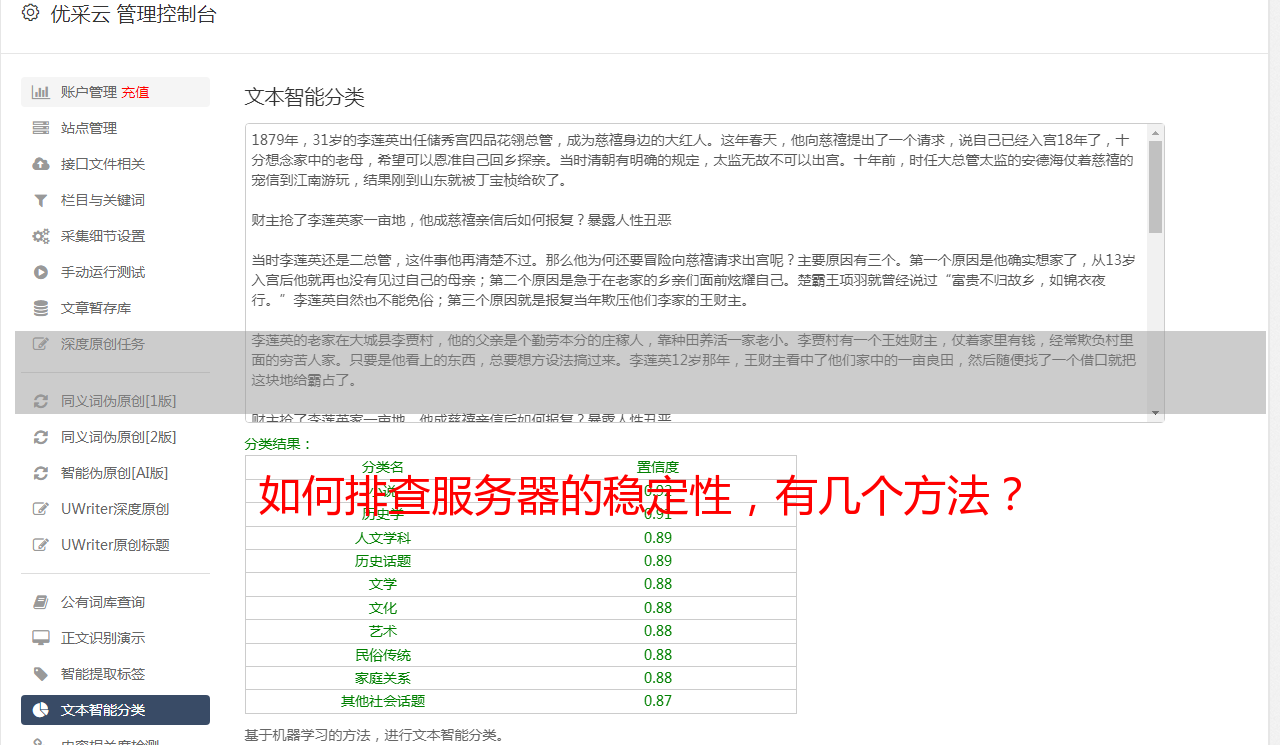Click the cloud upload icon for 接口文件相关
The image size is (1280, 745).
click(x=41, y=164)
